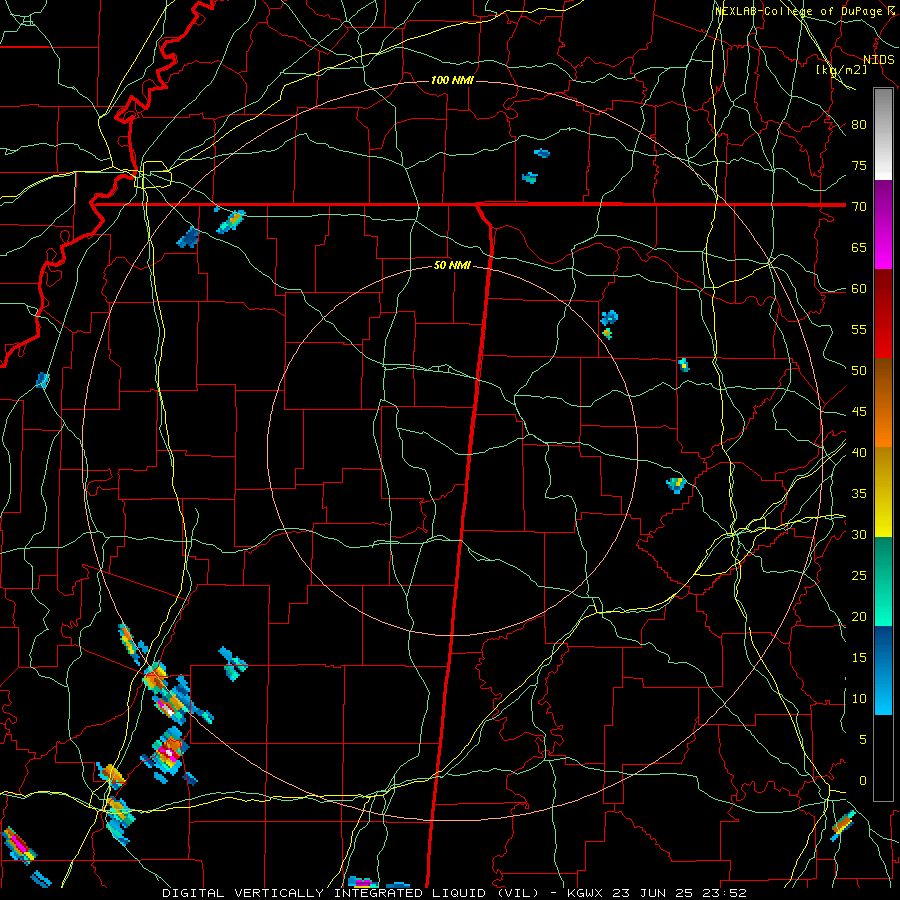Select the 0 value on the scale
This screenshot has height=900, width=900.
pos(863,781)
